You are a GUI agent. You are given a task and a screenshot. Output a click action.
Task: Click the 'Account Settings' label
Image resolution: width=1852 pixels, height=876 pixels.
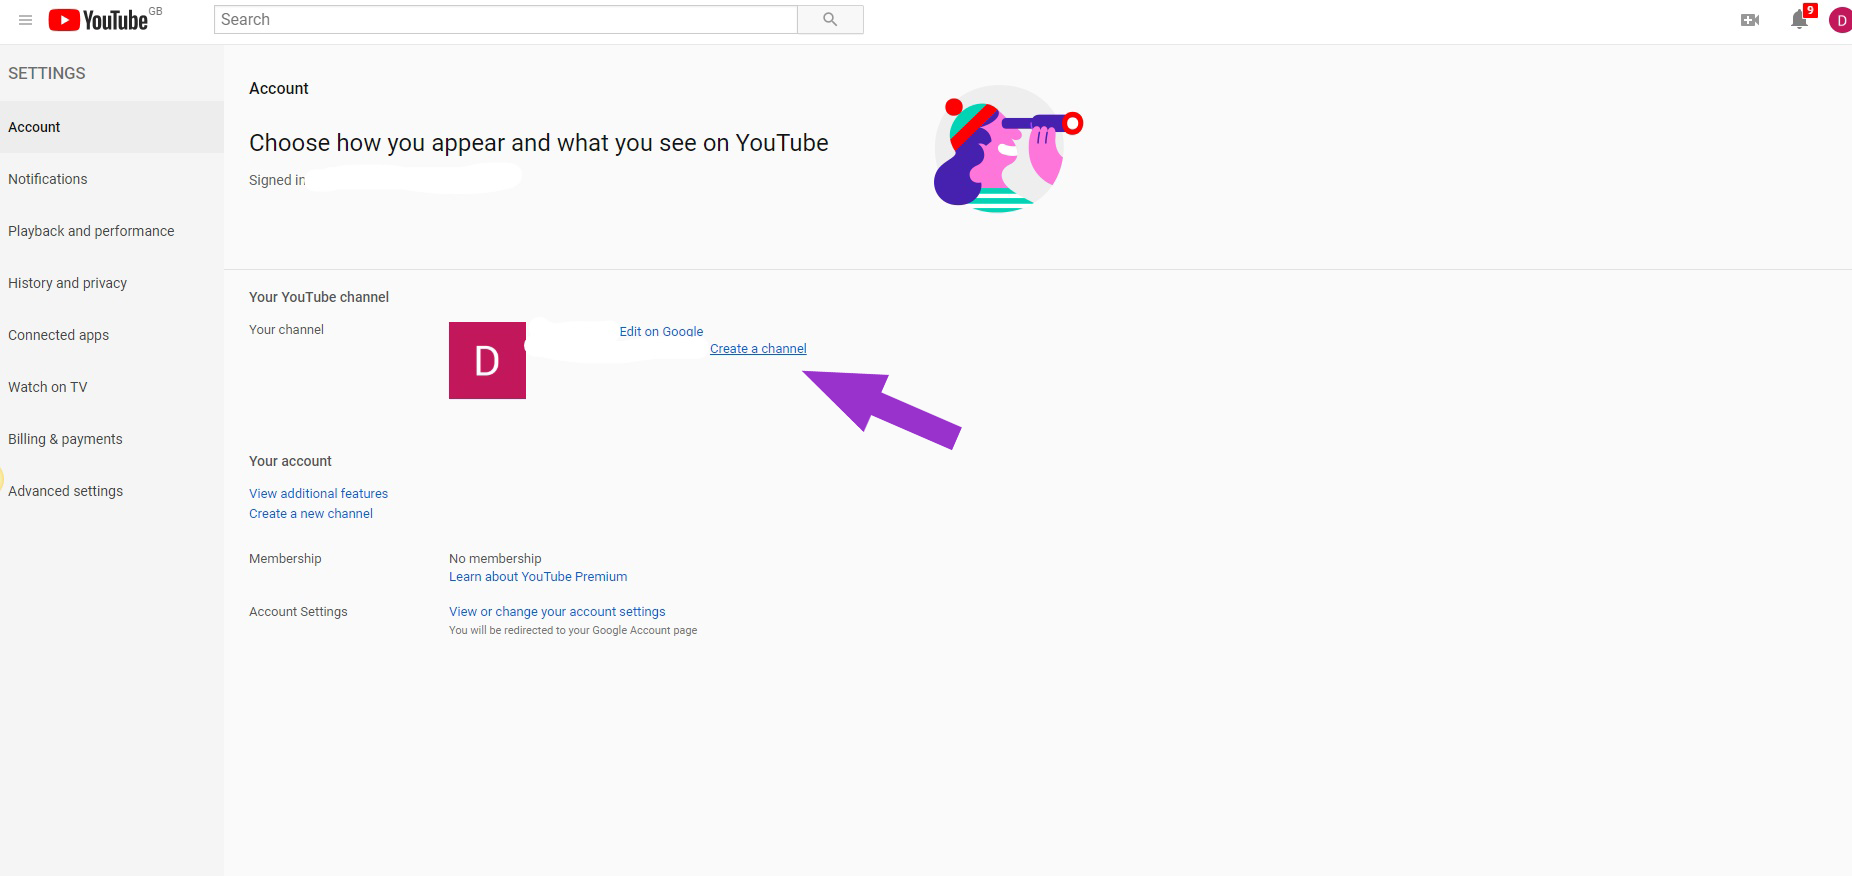(x=298, y=611)
